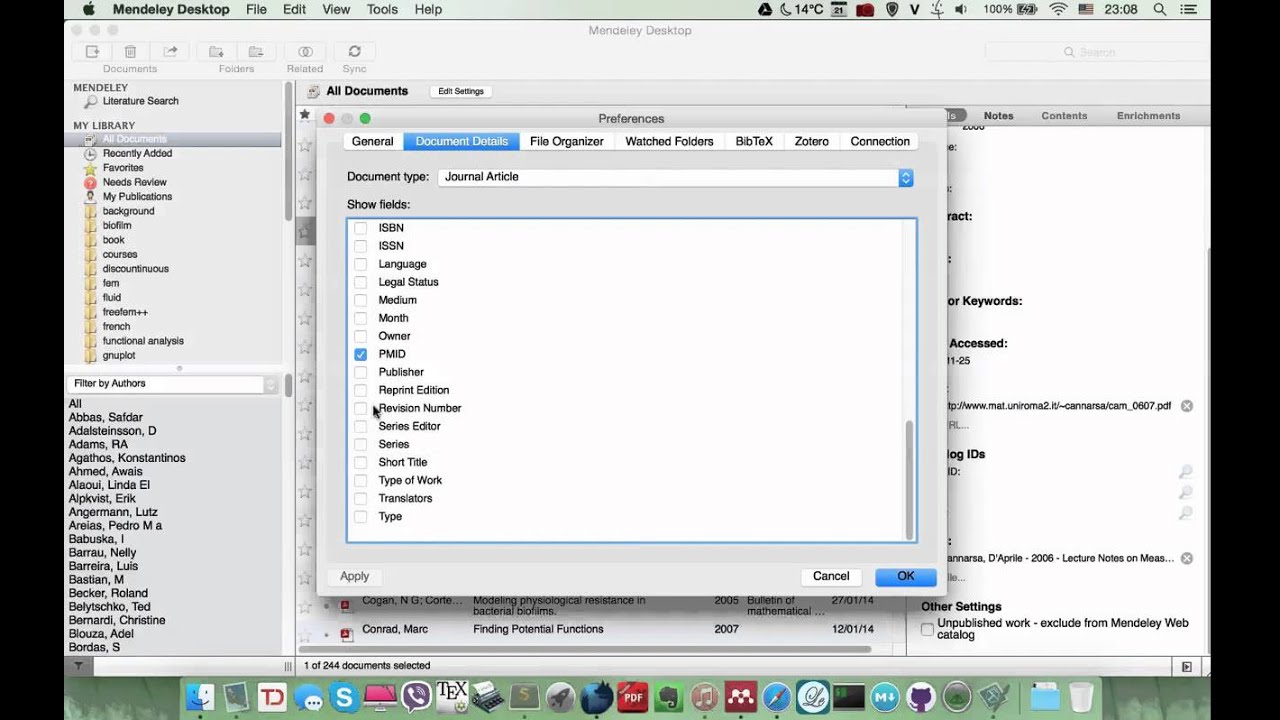Click the Revision Number field label

pos(420,408)
